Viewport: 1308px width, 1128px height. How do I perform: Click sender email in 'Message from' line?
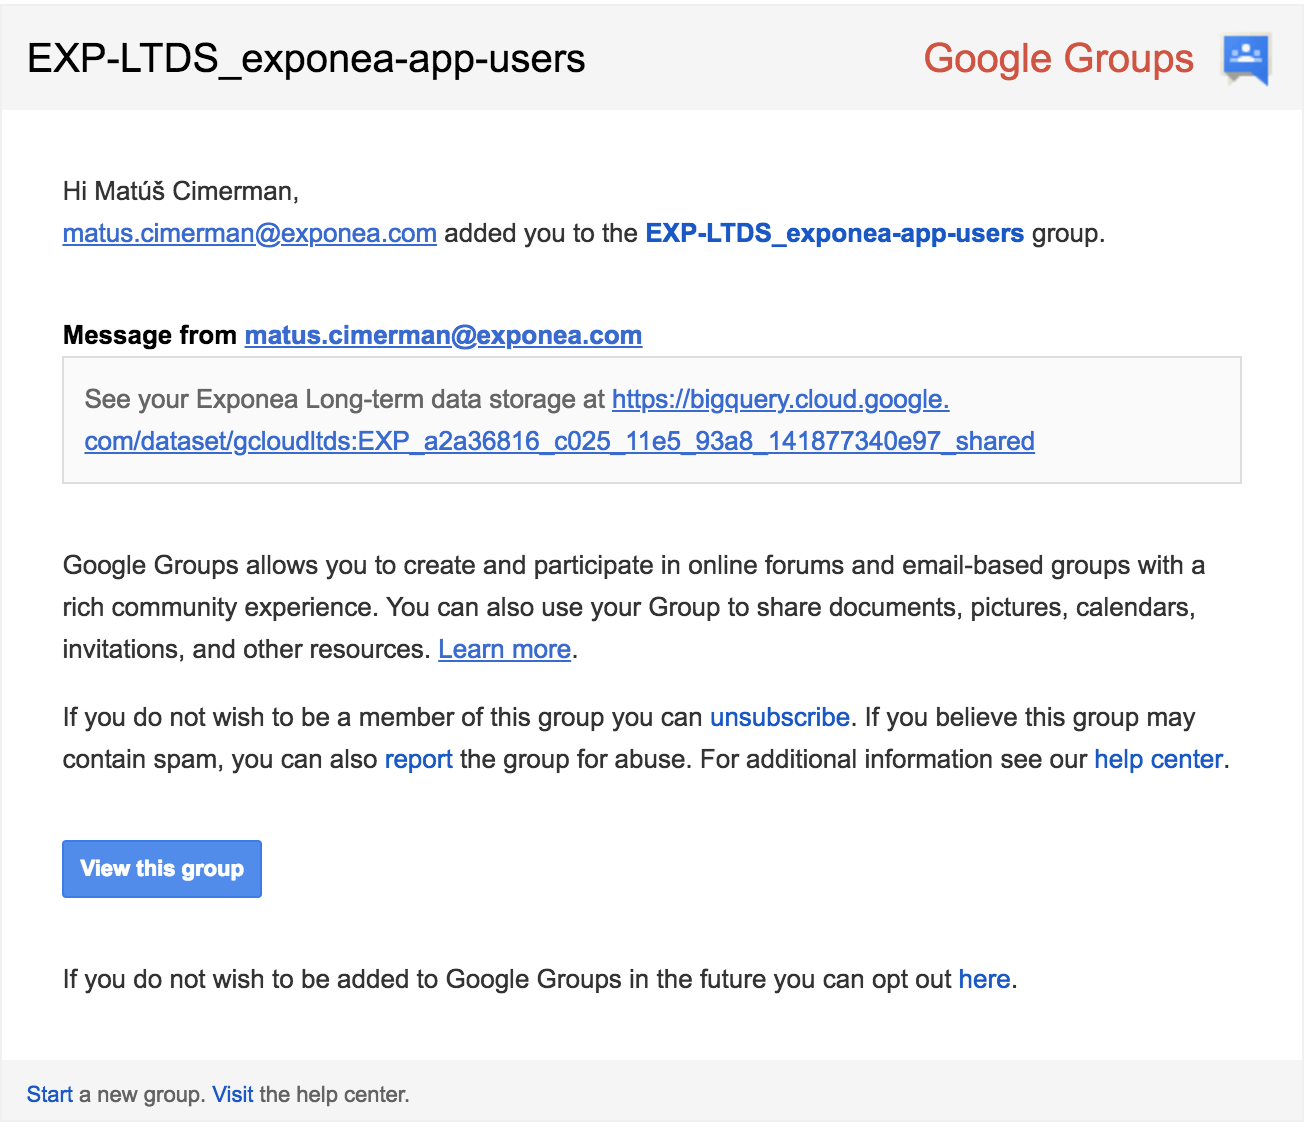(x=443, y=335)
